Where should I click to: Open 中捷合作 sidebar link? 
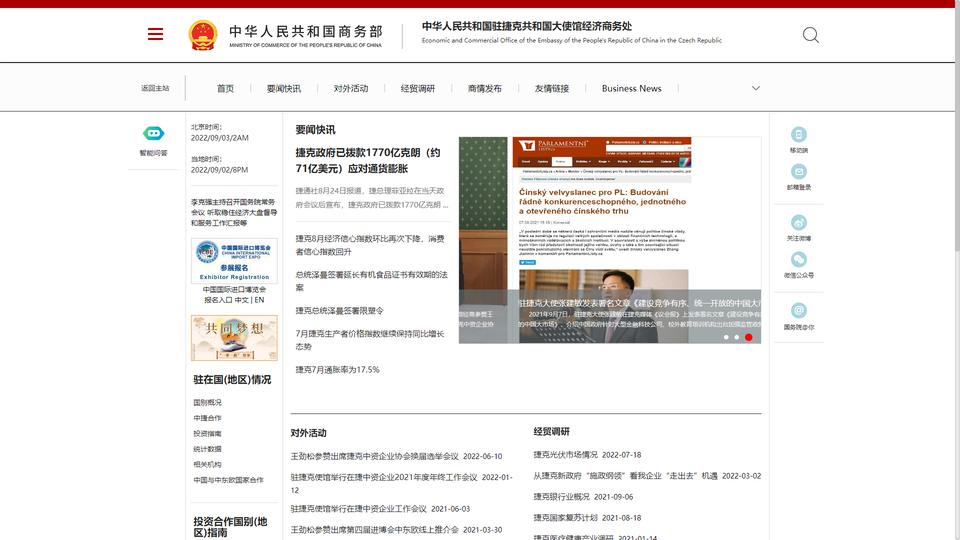208,418
